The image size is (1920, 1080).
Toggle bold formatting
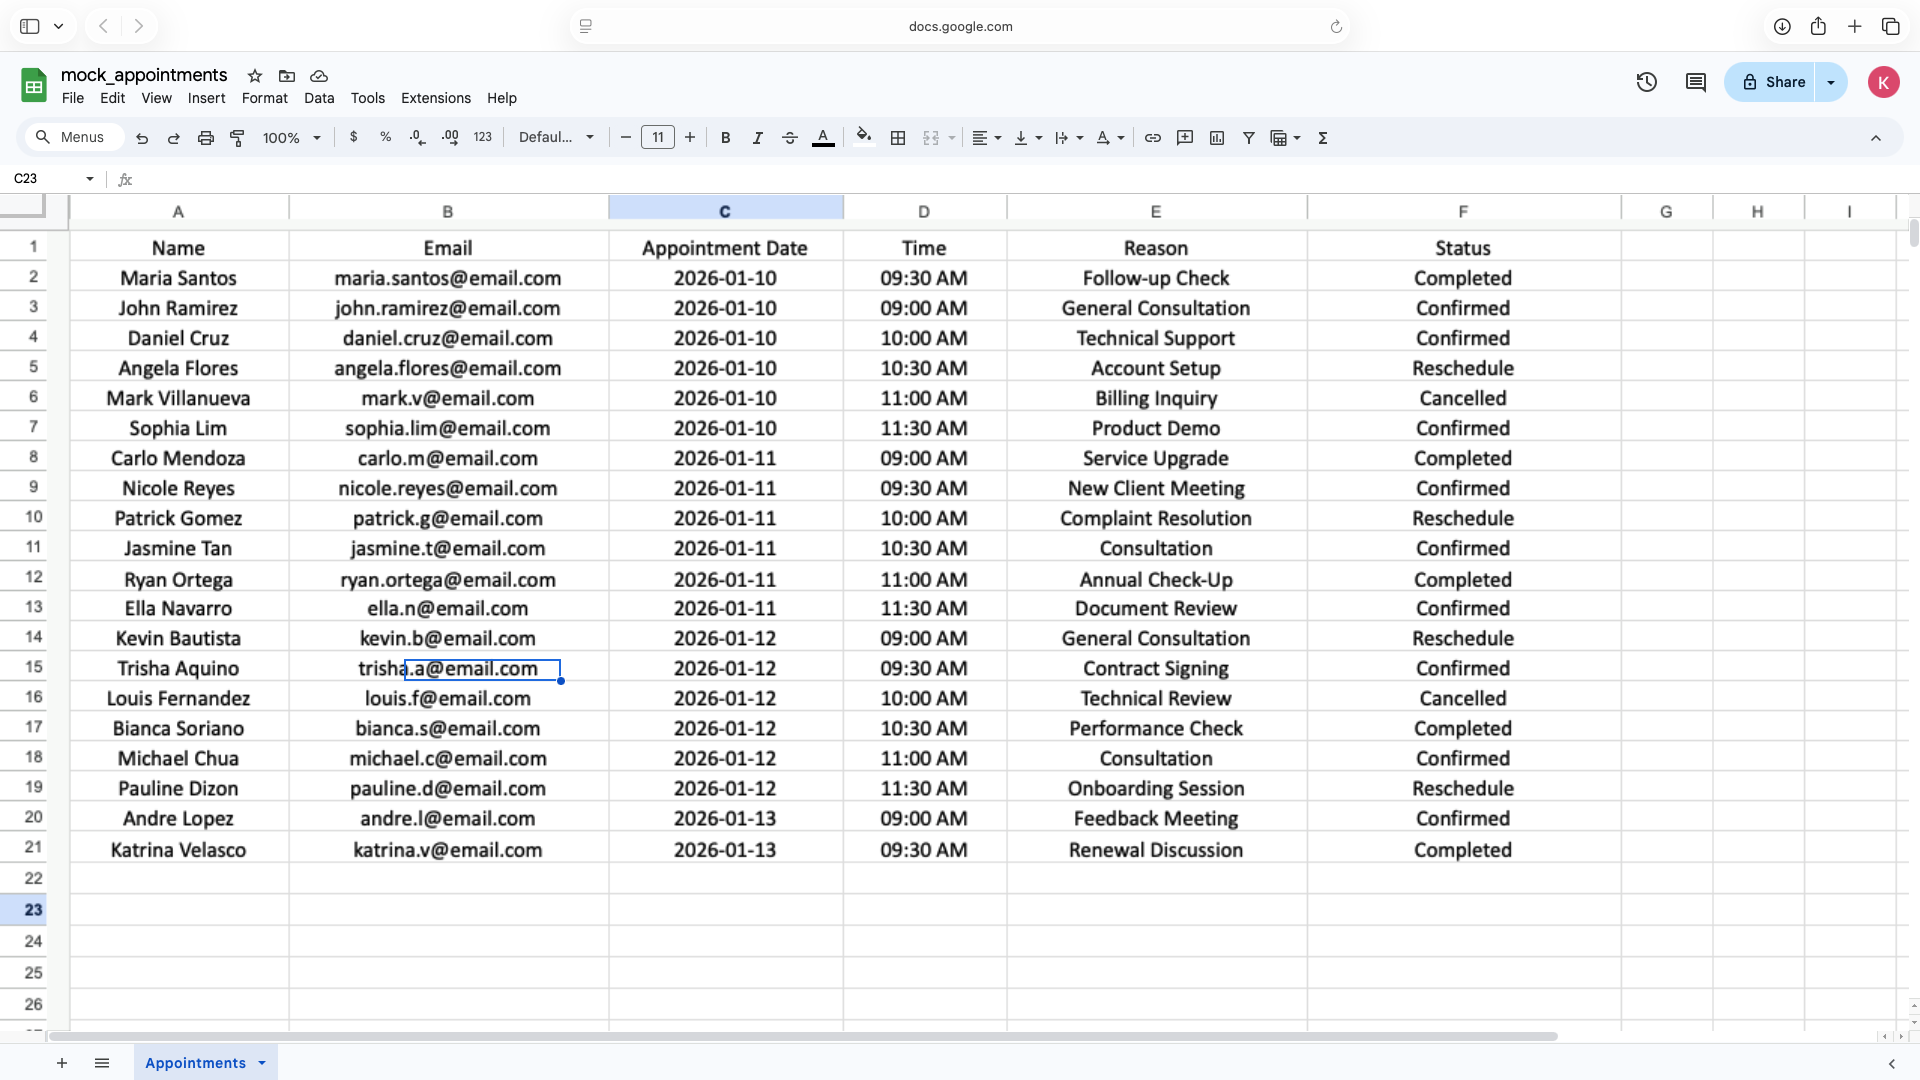point(725,138)
